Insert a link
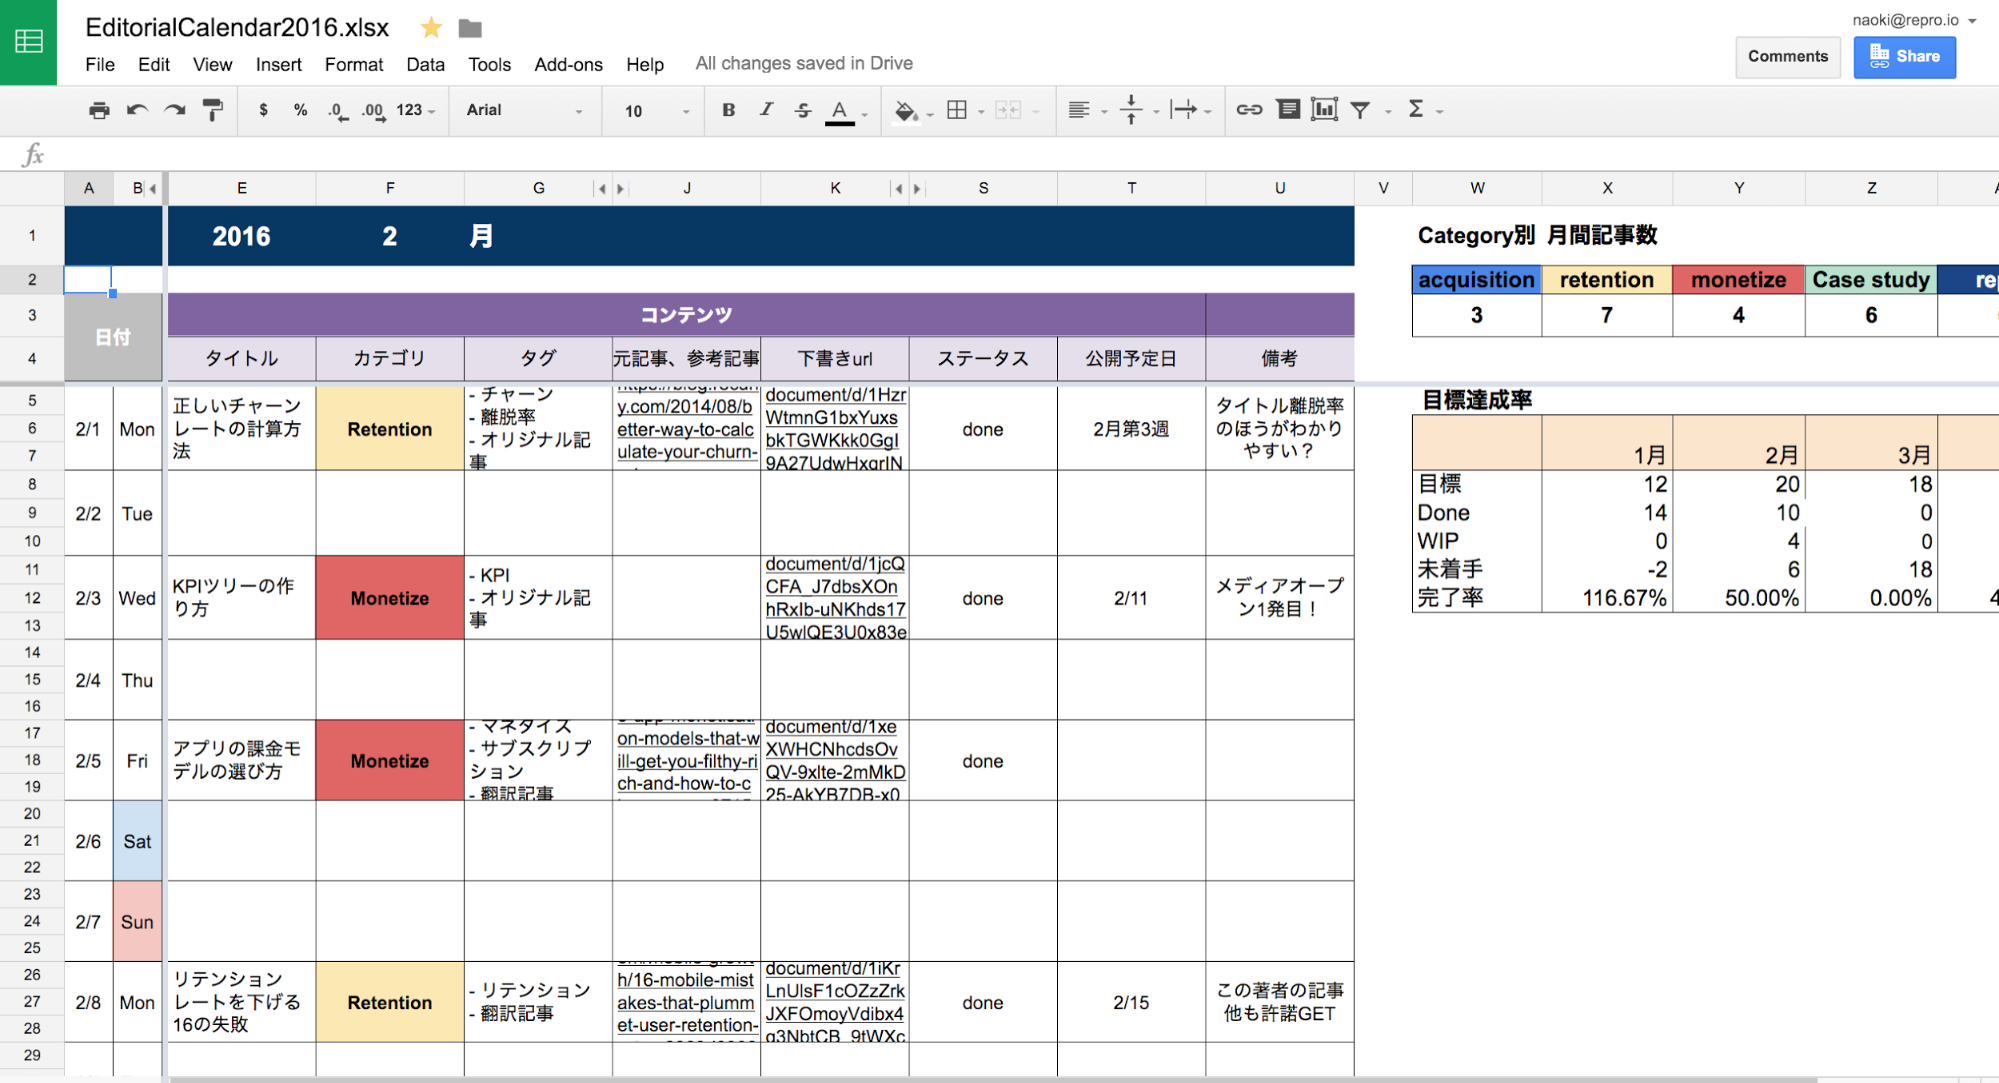Image resolution: width=1999 pixels, height=1083 pixels. (1249, 110)
